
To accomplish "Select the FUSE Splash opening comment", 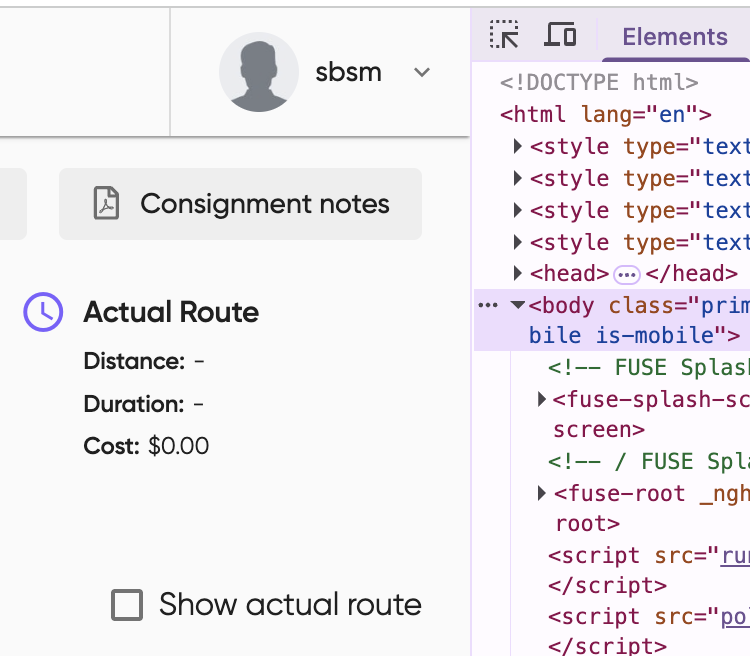I will coord(649,368).
